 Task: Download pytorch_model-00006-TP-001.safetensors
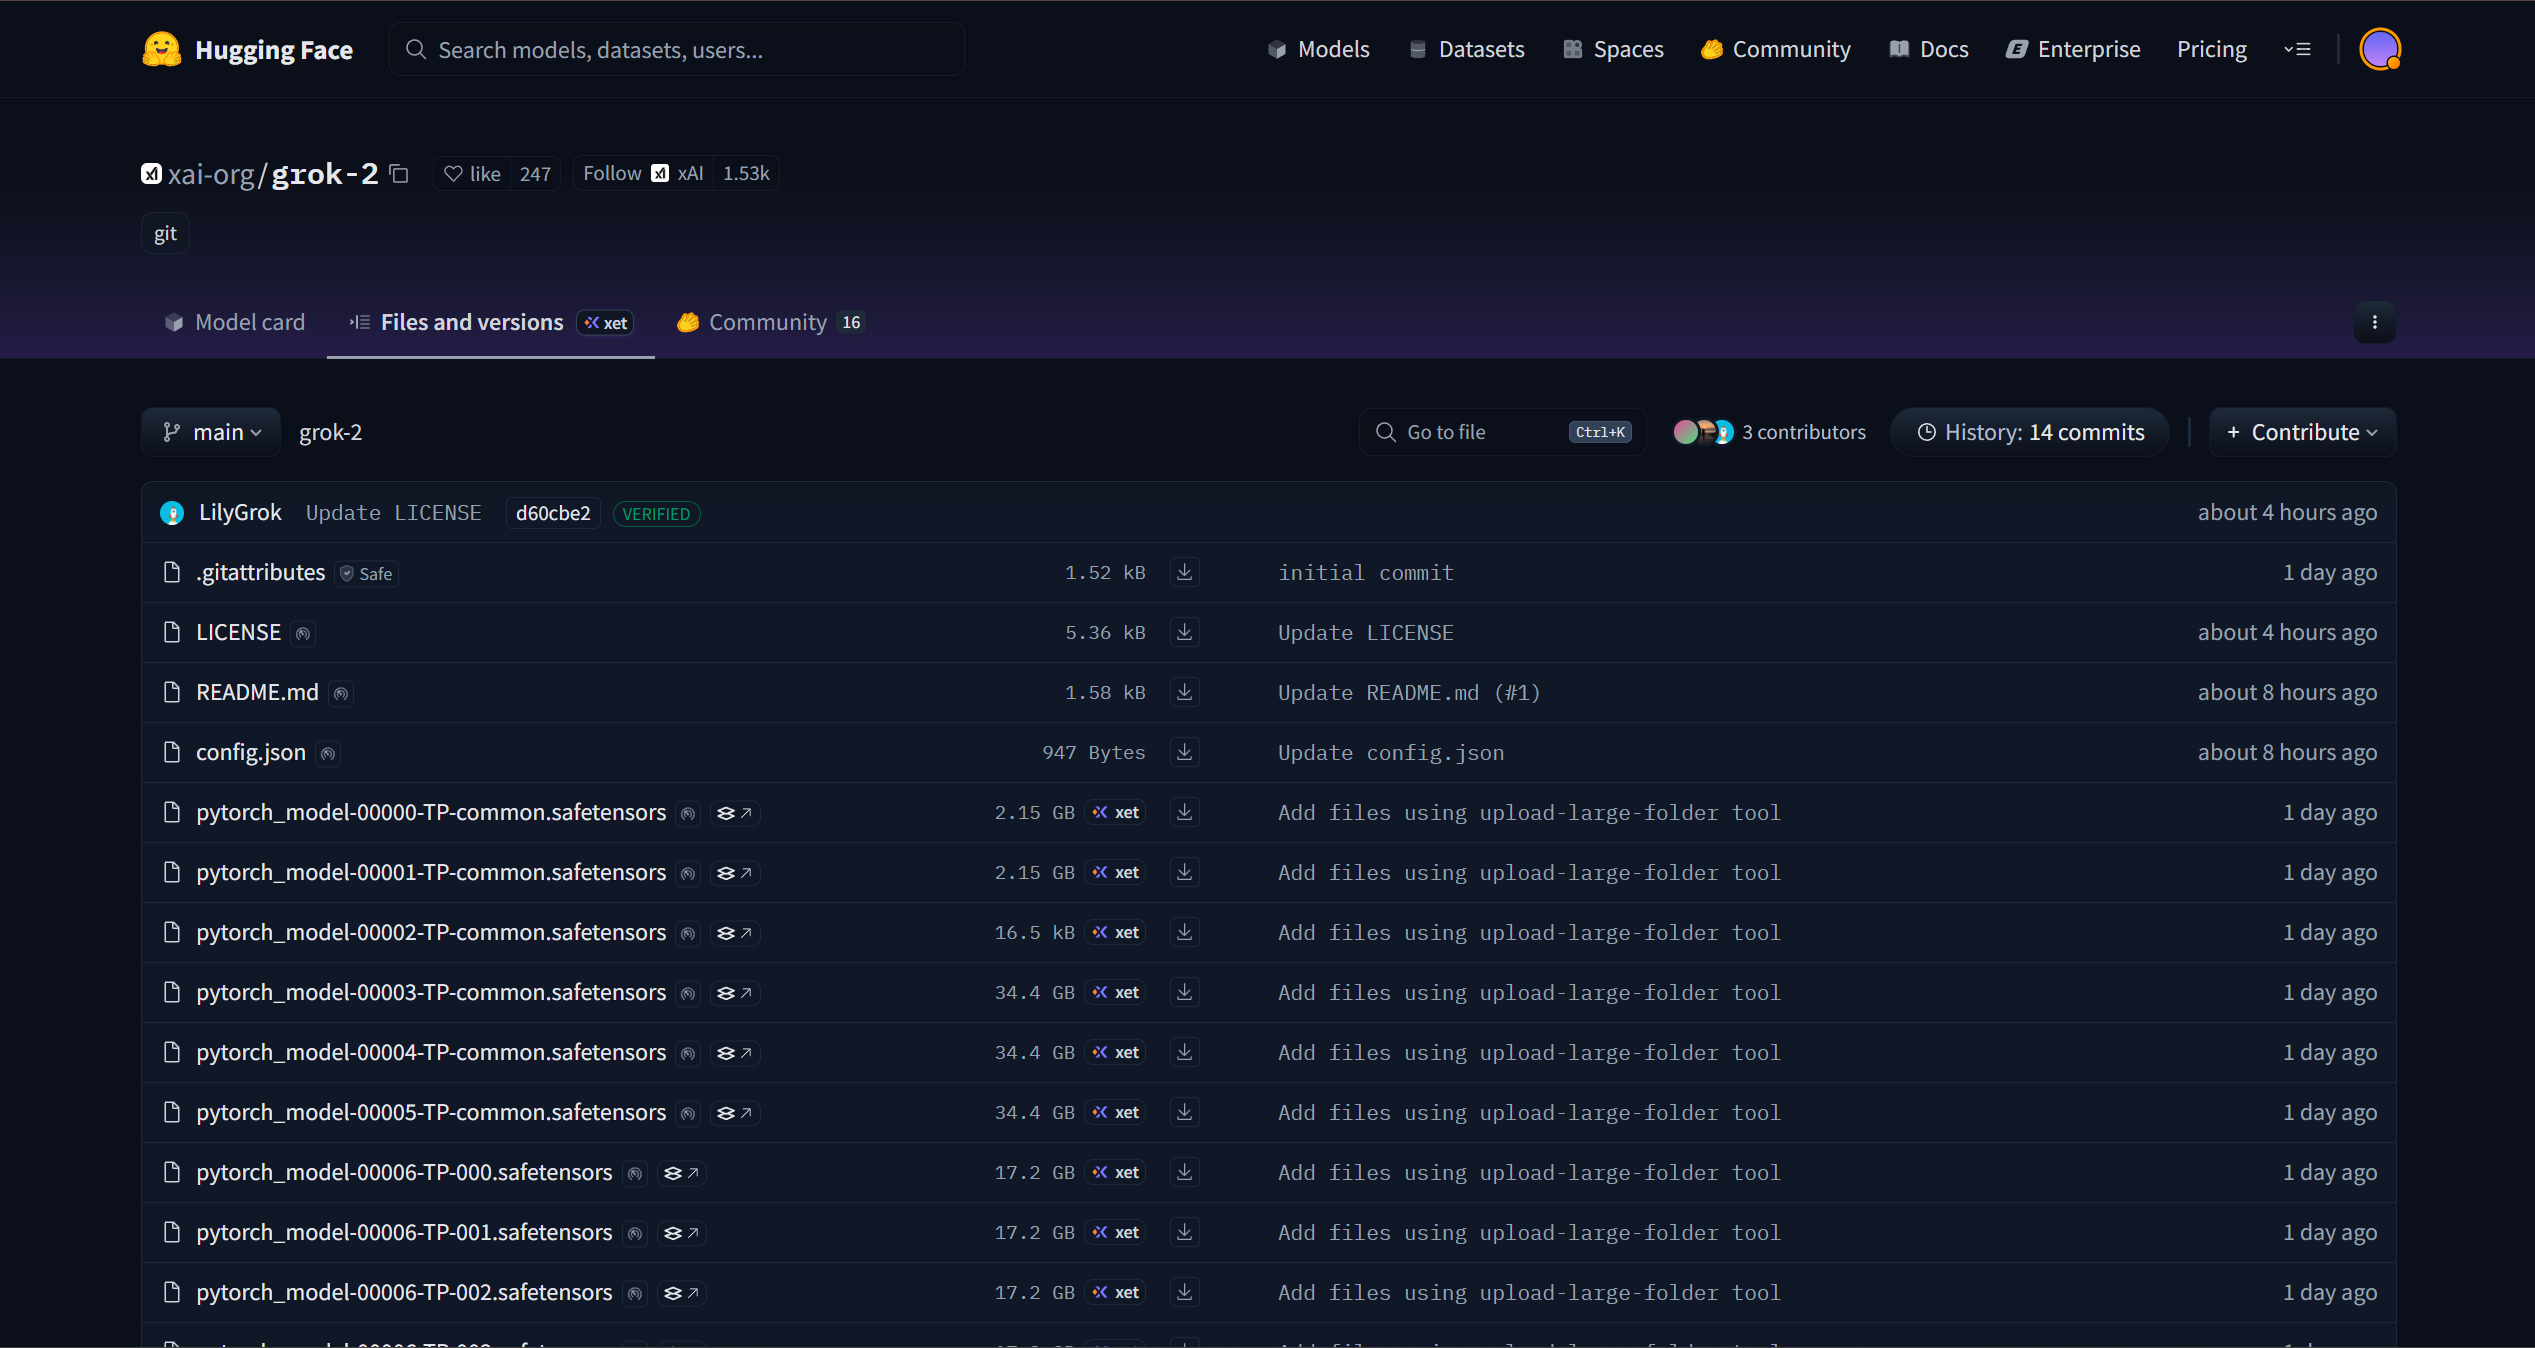(x=1184, y=1232)
